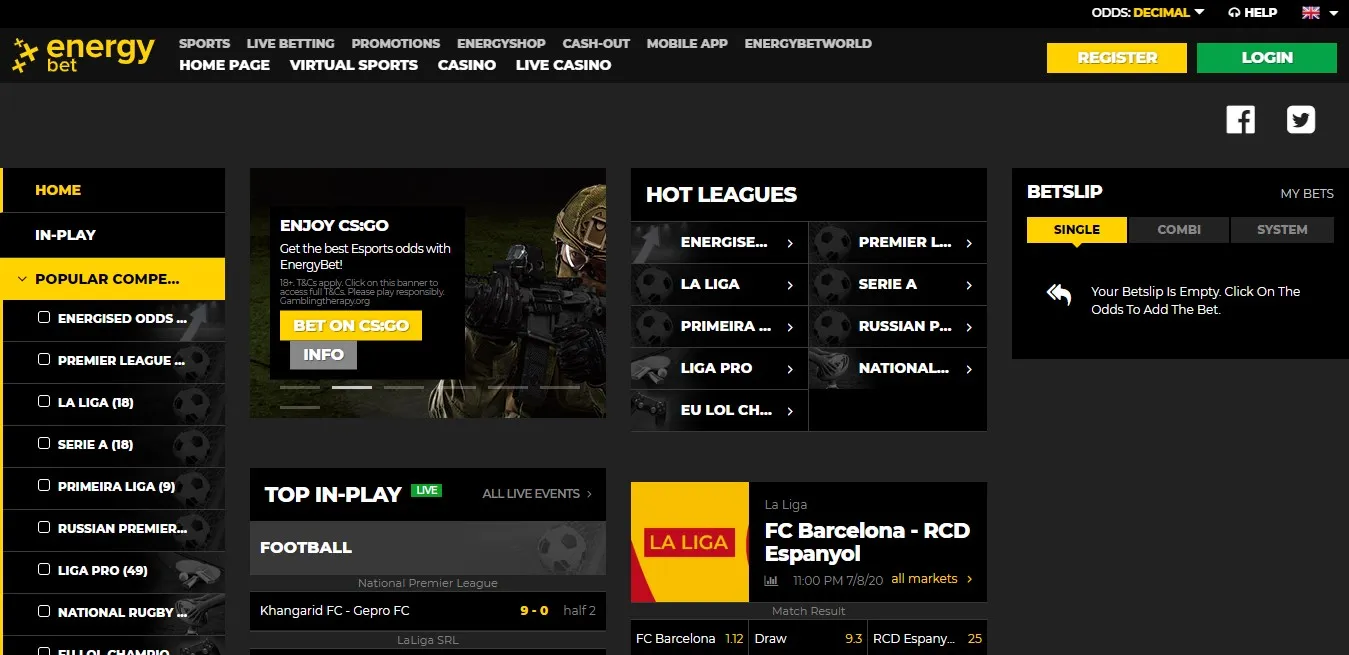Click the energybet logo
The height and width of the screenshot is (655, 1349).
point(84,54)
